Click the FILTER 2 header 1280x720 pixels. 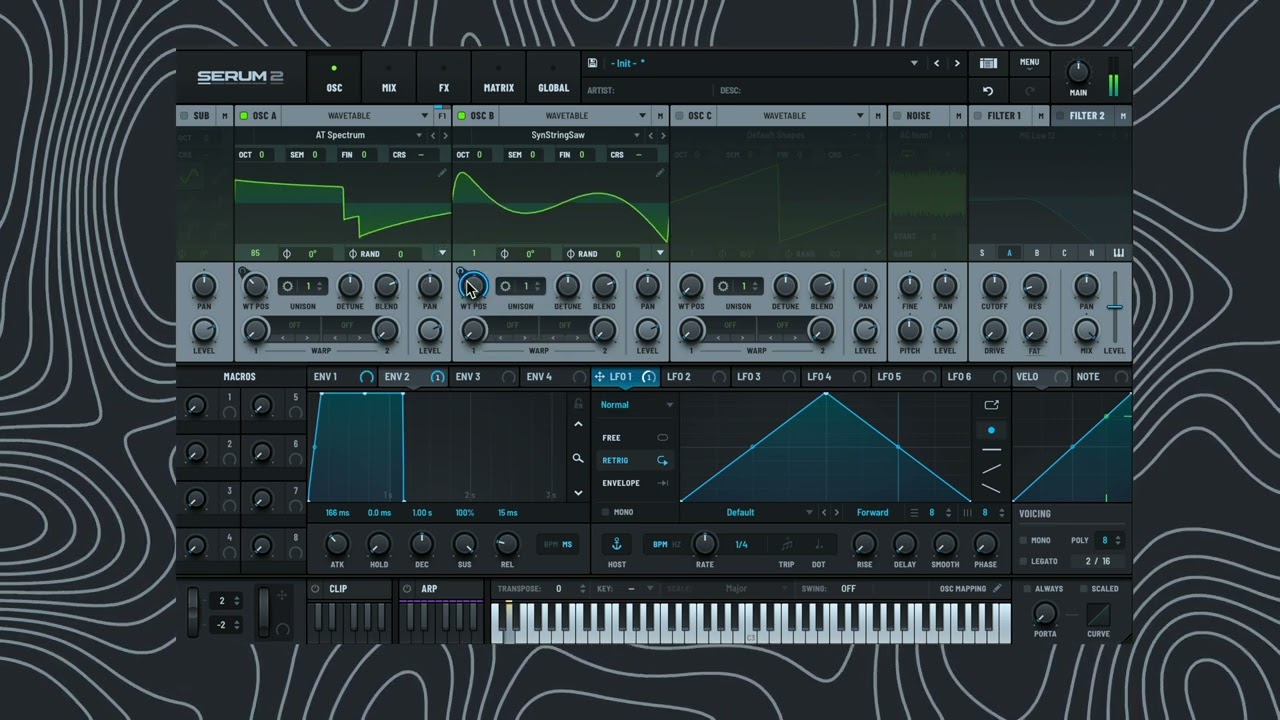(x=1087, y=116)
